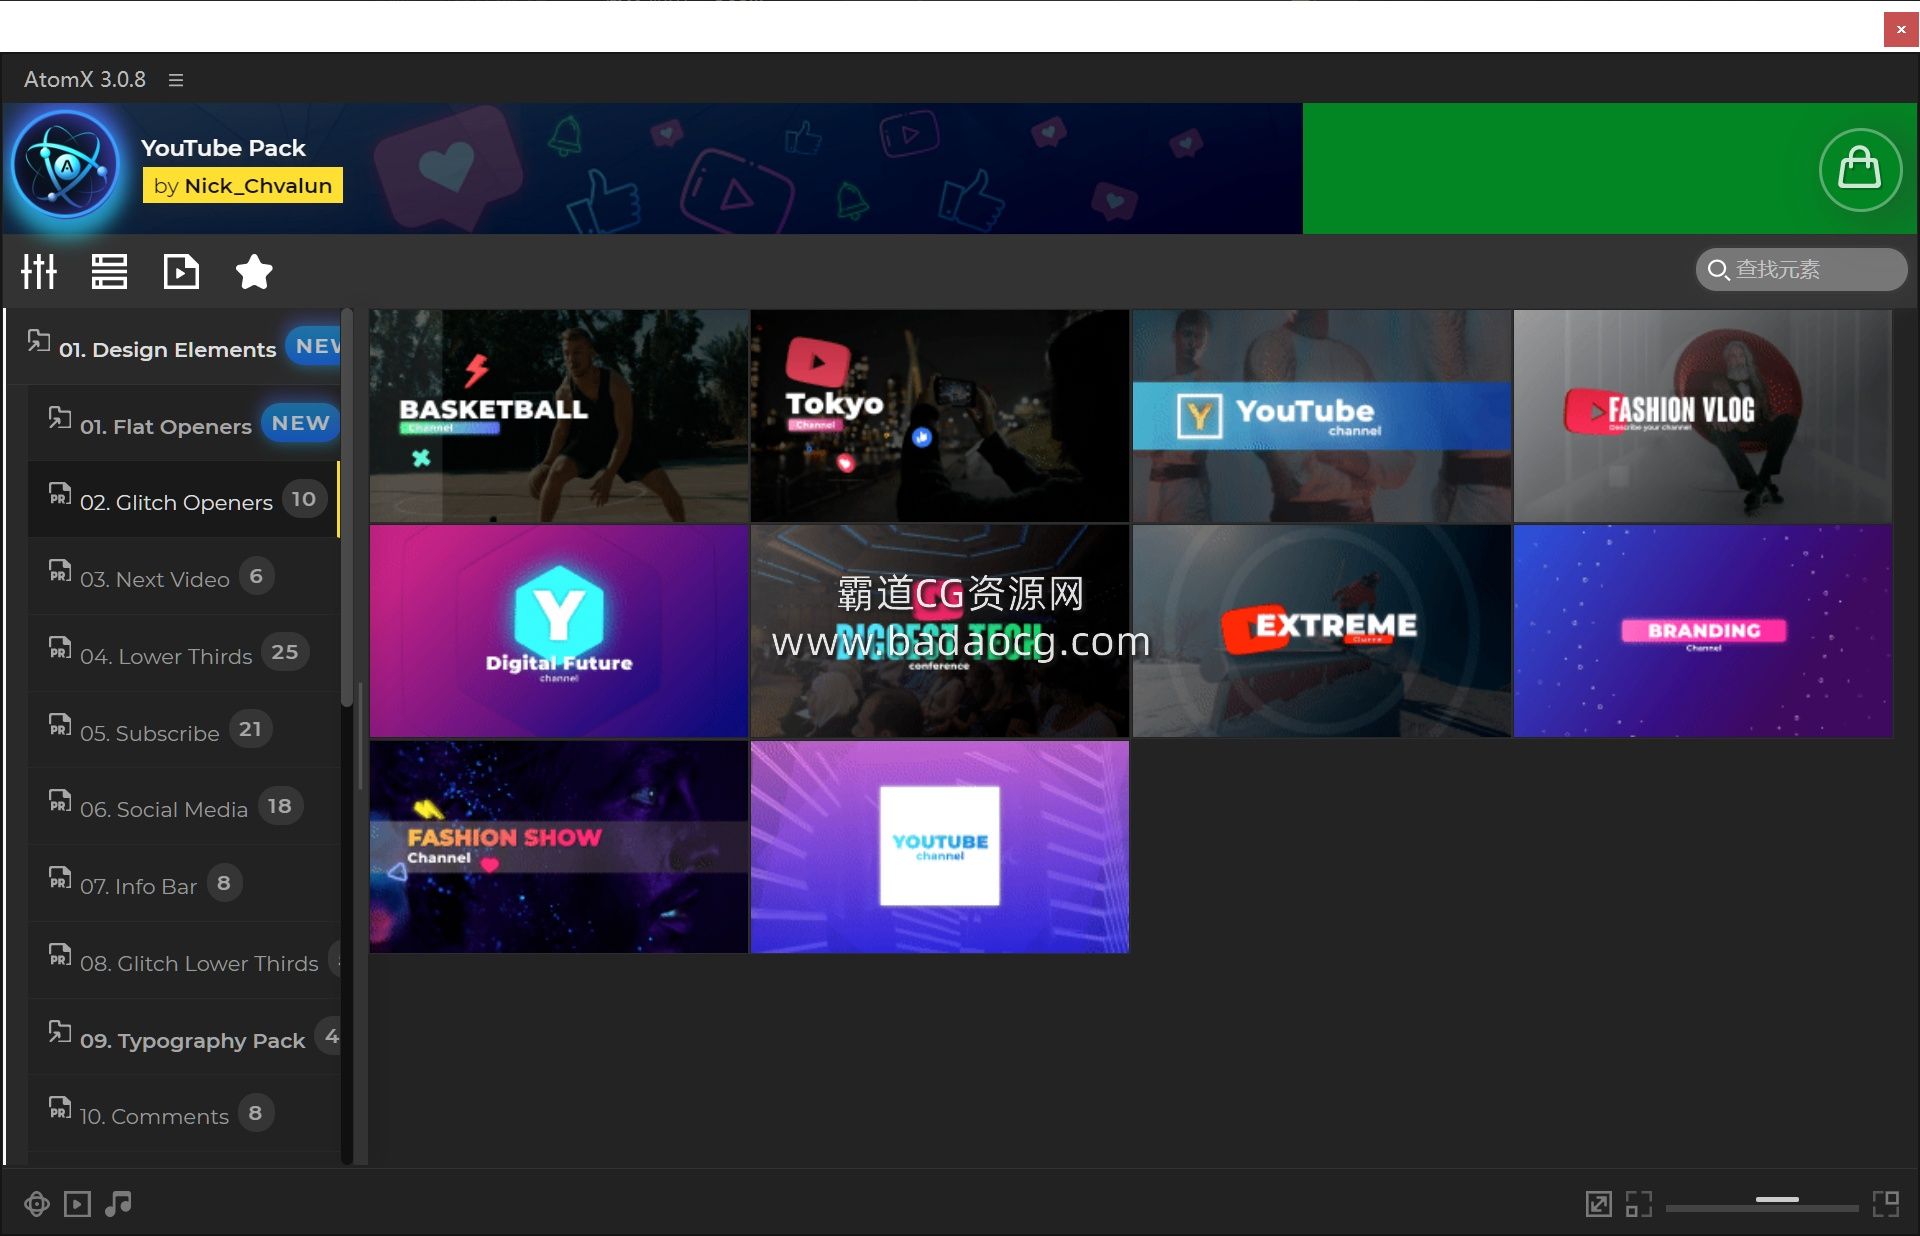This screenshot has width=1920, height=1236.
Task: Click the folder icon beside Flat Openers
Action: click(x=60, y=418)
